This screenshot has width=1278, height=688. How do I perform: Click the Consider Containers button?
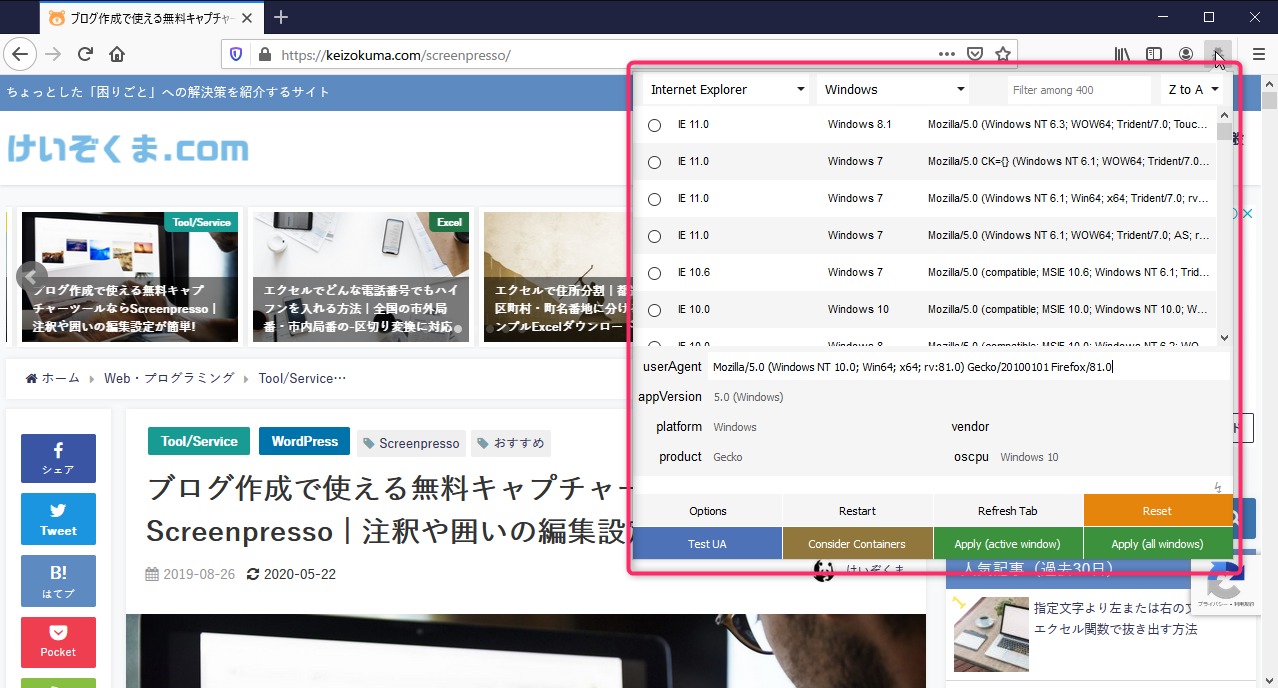tap(858, 544)
